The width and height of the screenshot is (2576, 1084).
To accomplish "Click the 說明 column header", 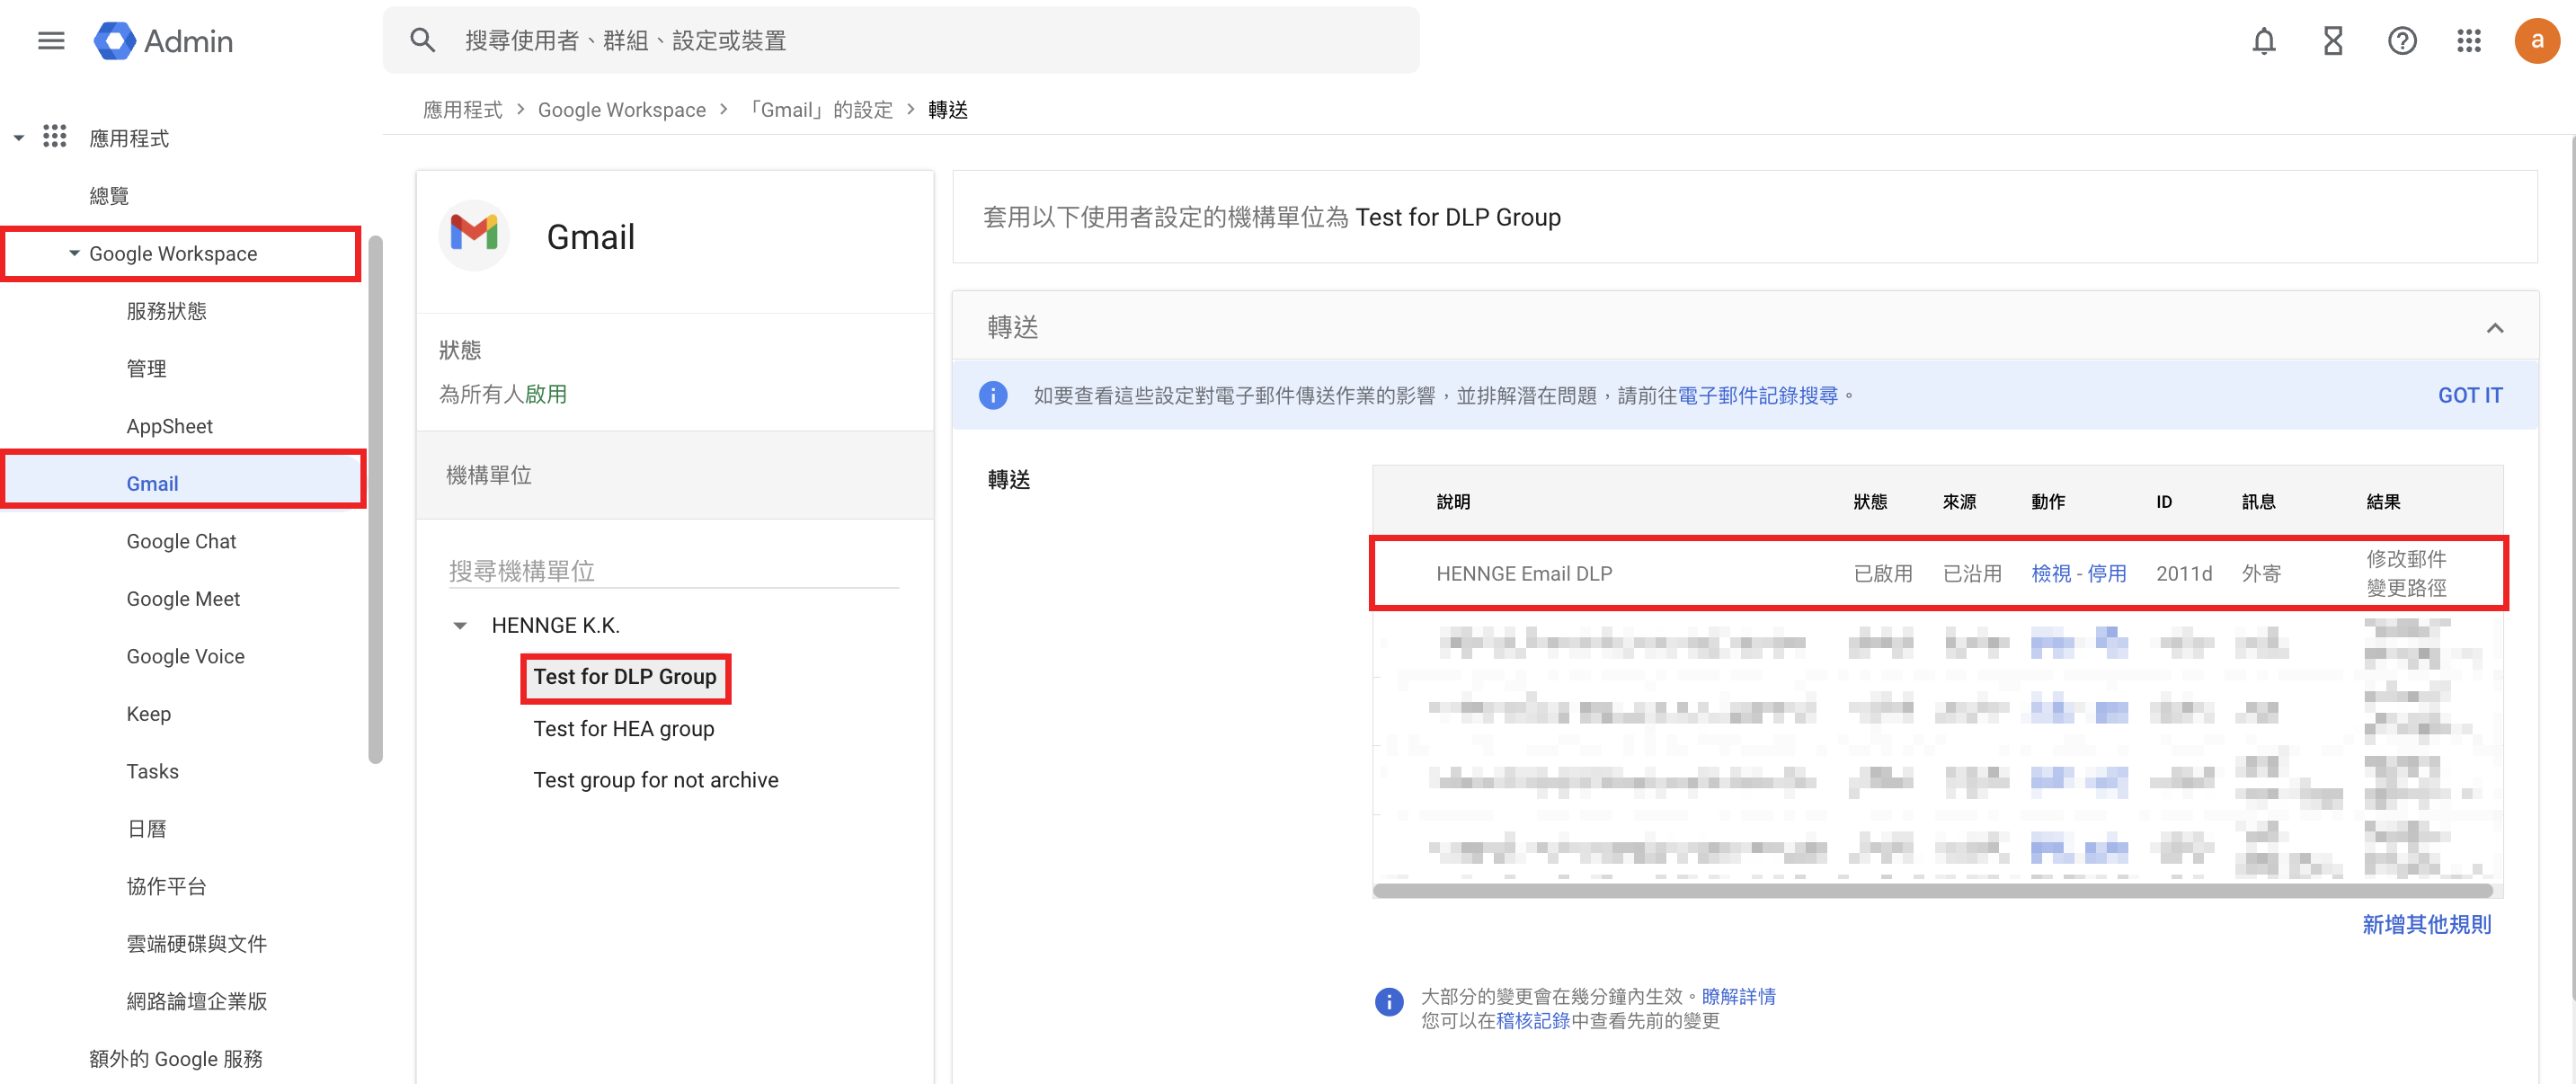I will coord(1453,502).
